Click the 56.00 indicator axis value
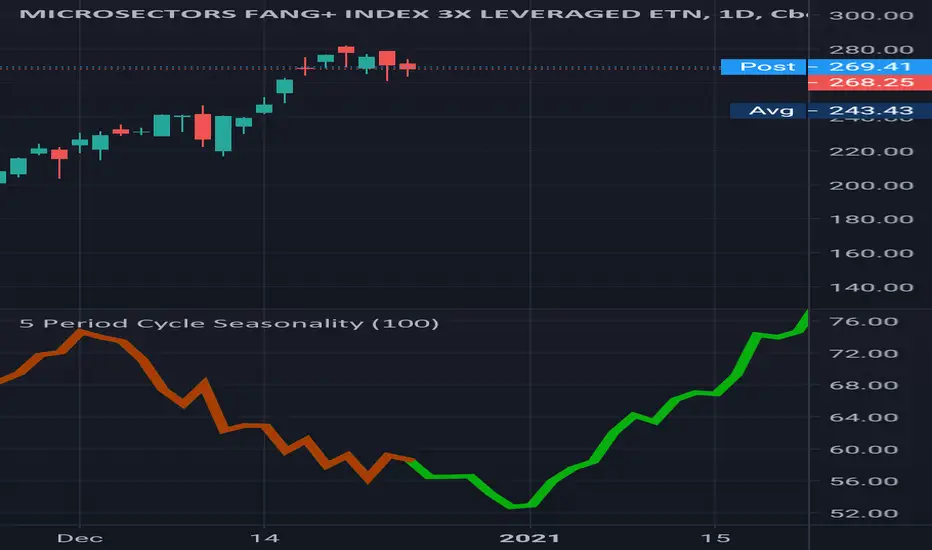 863,481
